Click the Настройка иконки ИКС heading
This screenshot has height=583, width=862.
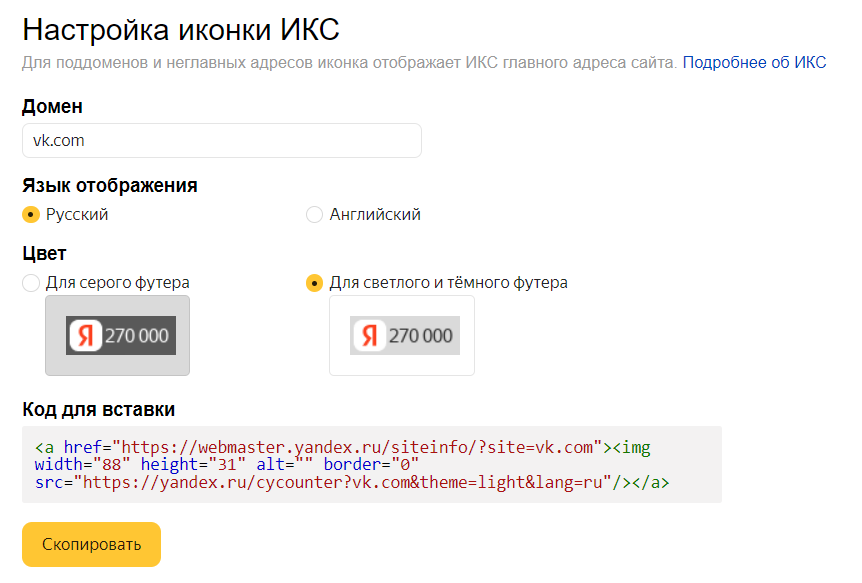pos(181,29)
